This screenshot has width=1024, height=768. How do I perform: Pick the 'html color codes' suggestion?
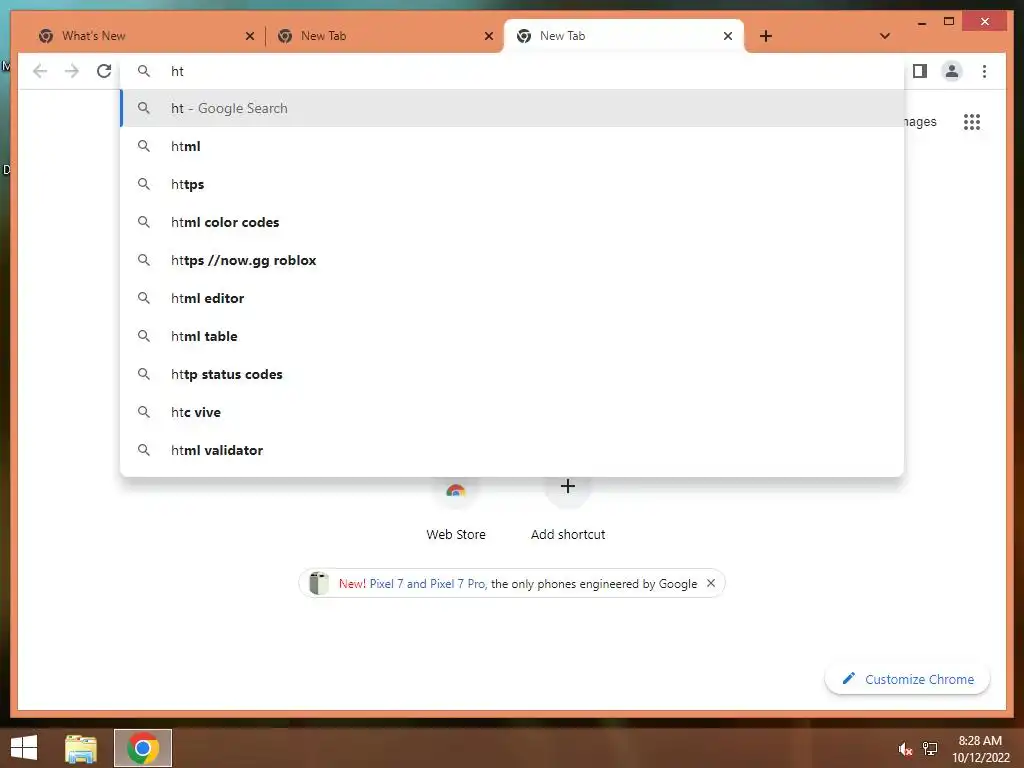[x=513, y=222]
